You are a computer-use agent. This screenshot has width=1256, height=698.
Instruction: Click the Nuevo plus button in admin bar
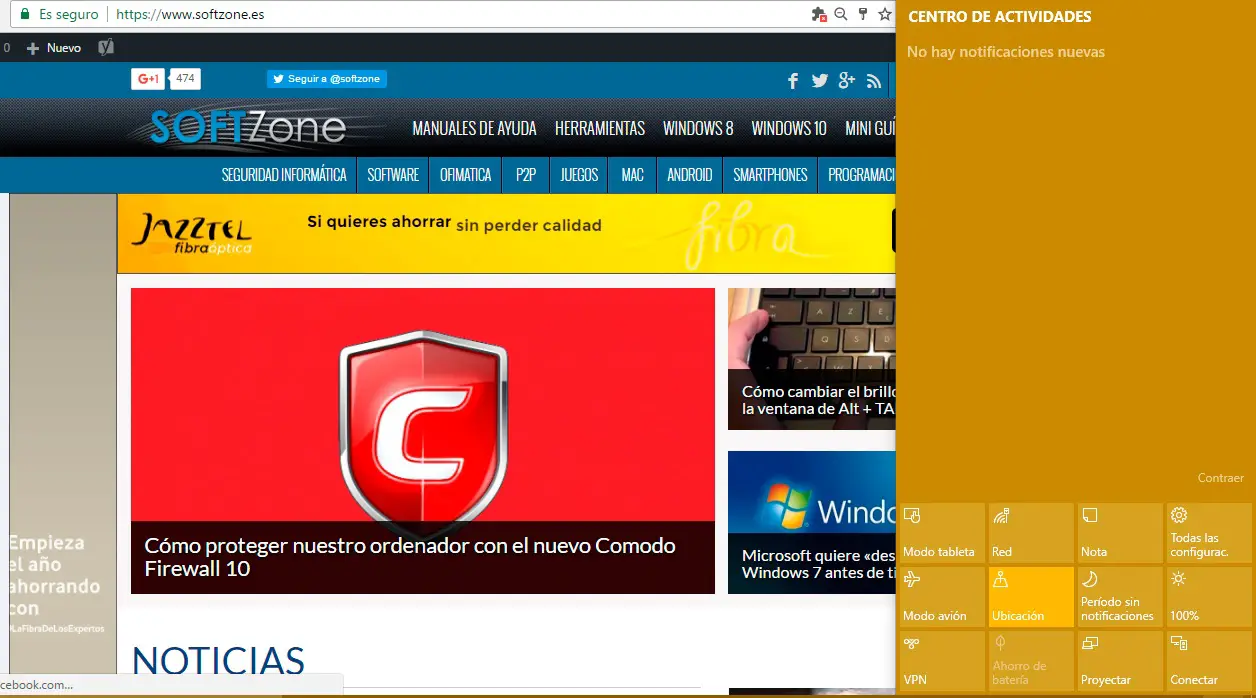pyautogui.click(x=54, y=48)
